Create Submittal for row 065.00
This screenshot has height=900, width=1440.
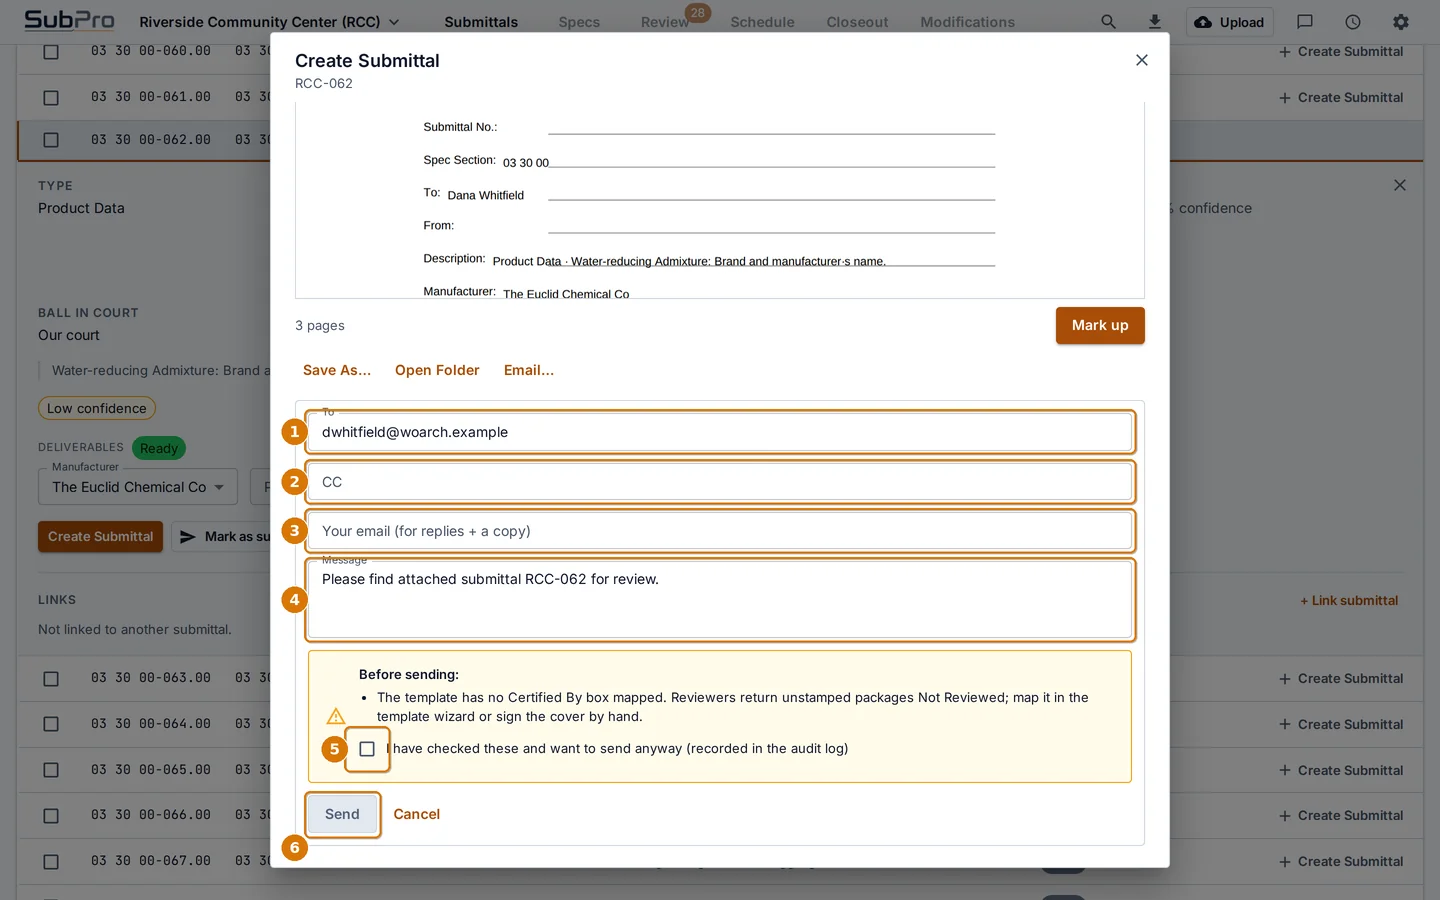[x=1340, y=771]
